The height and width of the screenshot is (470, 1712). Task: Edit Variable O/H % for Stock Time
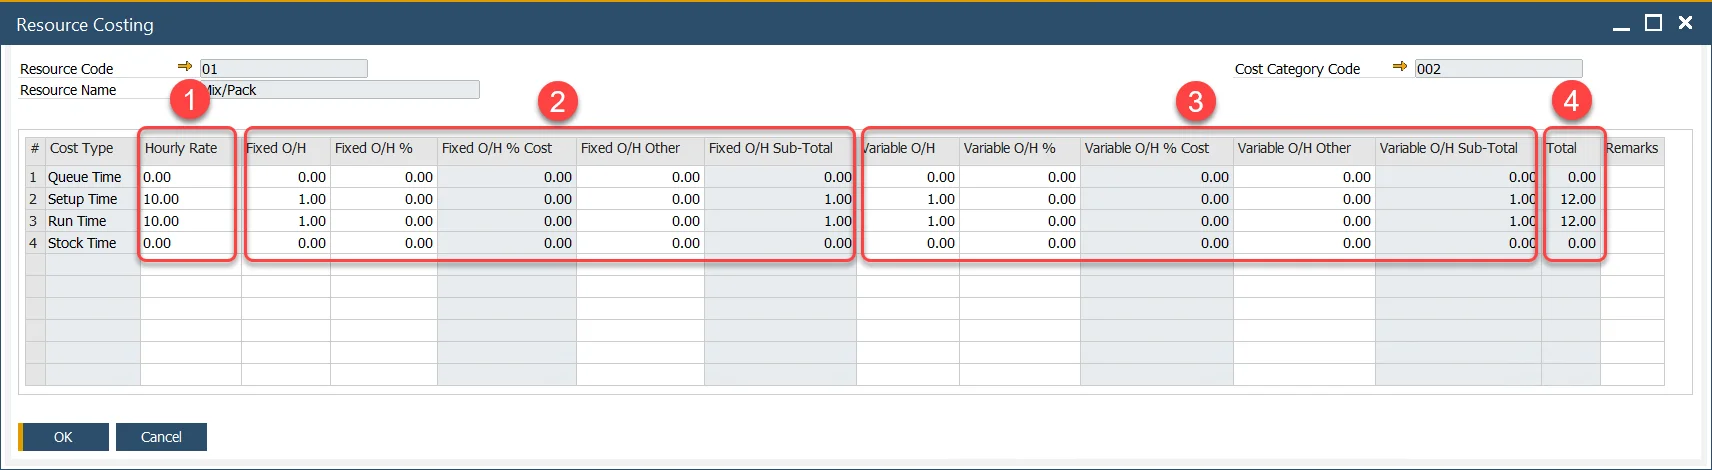point(1020,243)
